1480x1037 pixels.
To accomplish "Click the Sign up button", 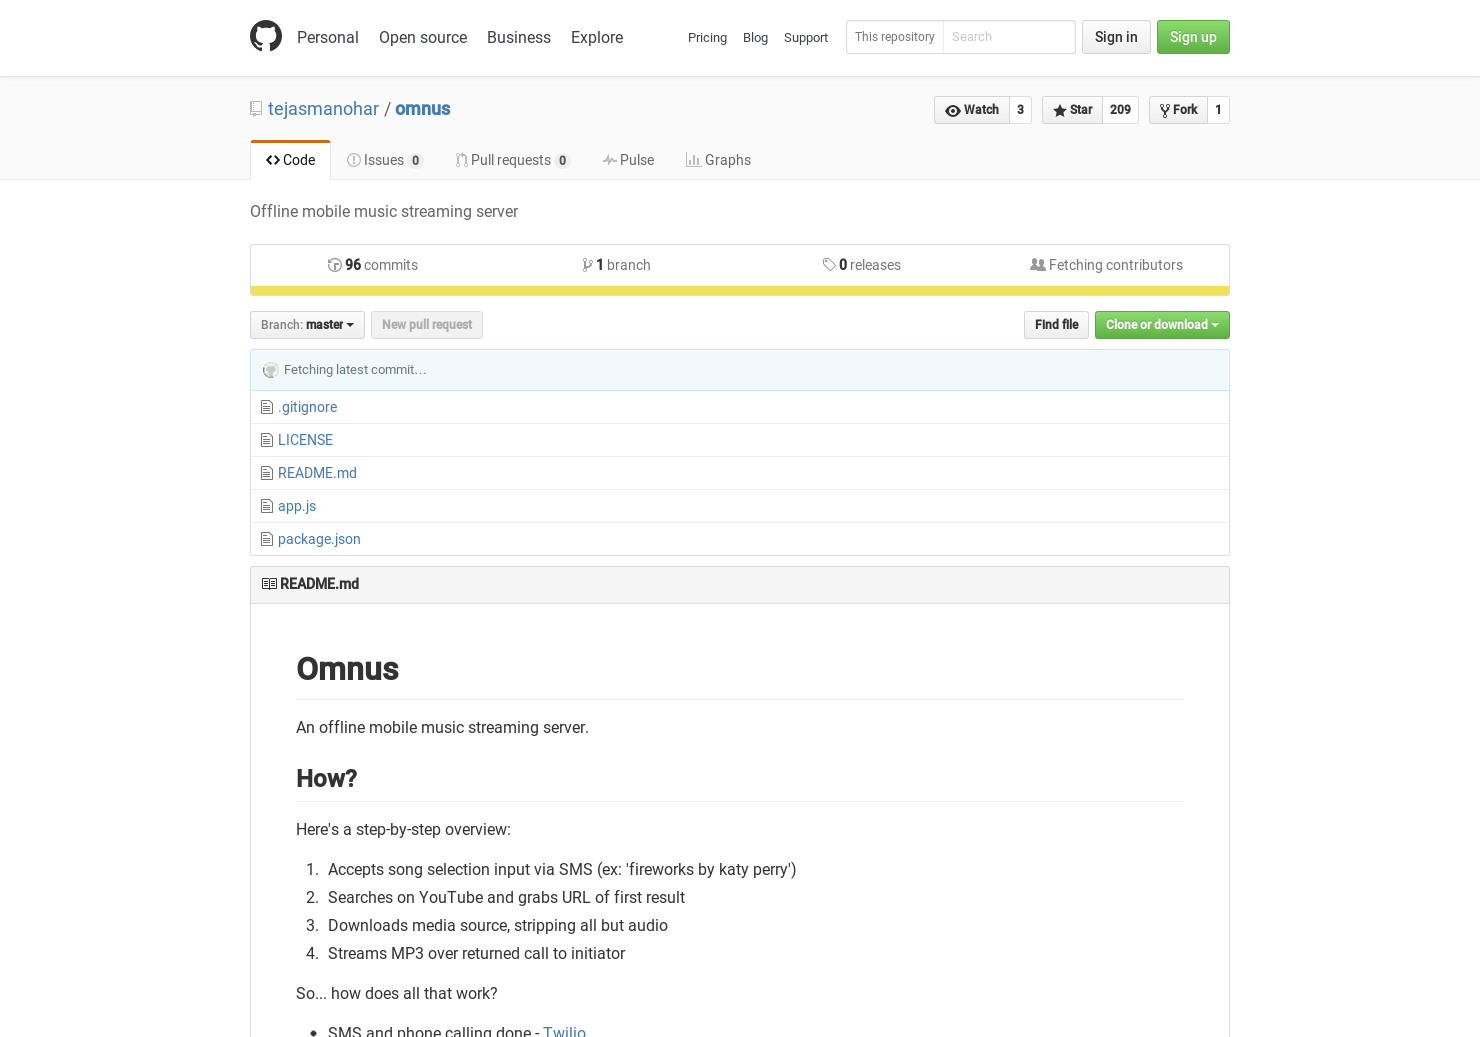I will tap(1193, 37).
